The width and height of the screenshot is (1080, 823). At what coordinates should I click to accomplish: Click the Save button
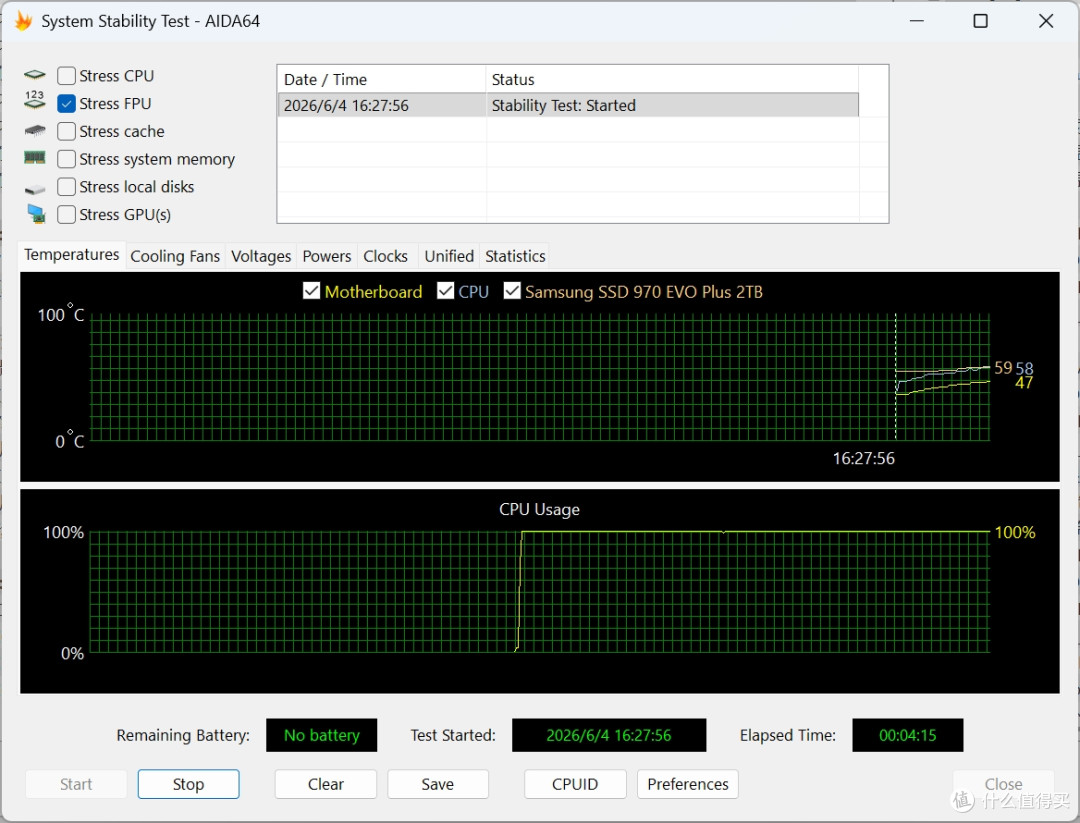pyautogui.click(x=438, y=784)
